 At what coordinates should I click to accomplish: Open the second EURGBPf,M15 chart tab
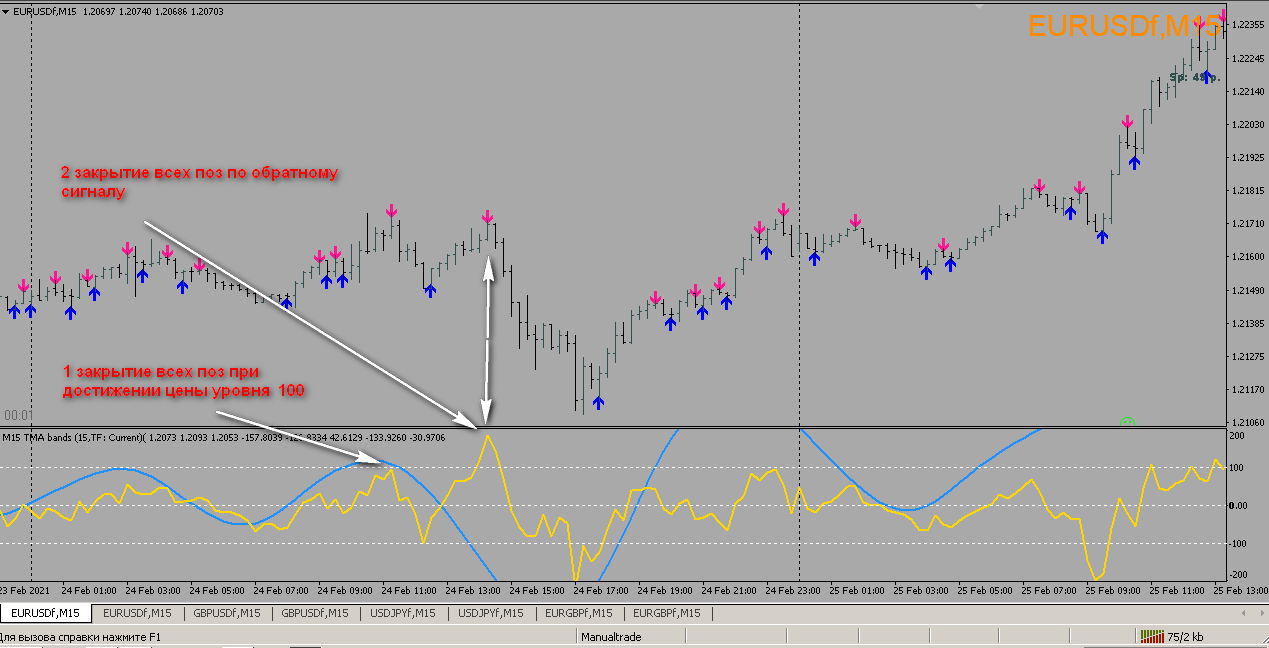click(x=666, y=613)
